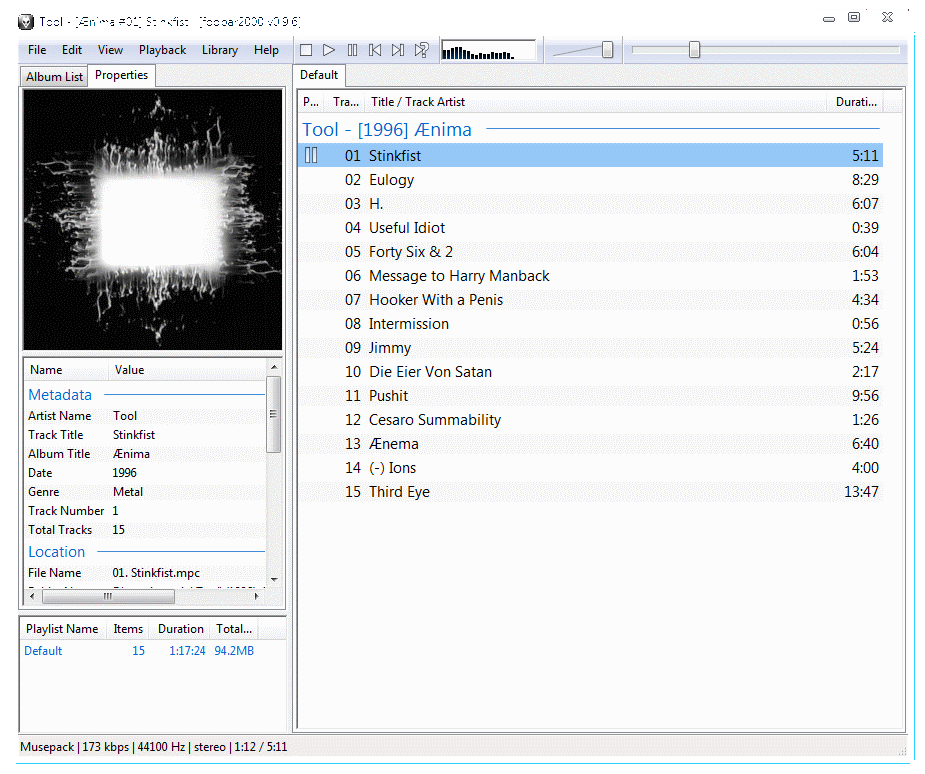Click the foobar2000 alien icon in title bar
This screenshot has height=774, width=925.
(26, 22)
